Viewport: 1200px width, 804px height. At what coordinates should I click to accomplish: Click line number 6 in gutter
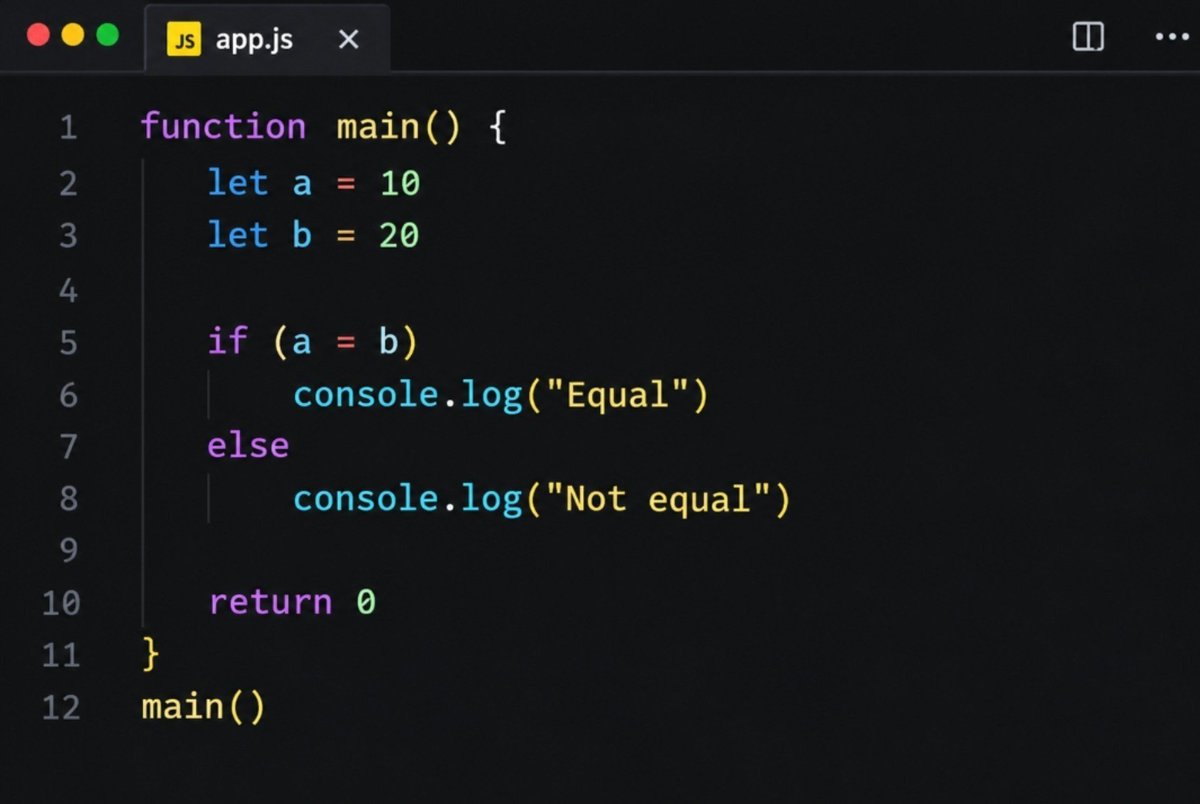pos(68,396)
